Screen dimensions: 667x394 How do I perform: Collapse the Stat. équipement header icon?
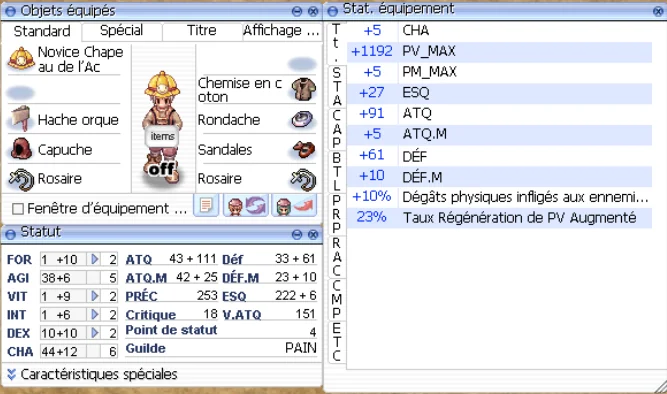333,10
